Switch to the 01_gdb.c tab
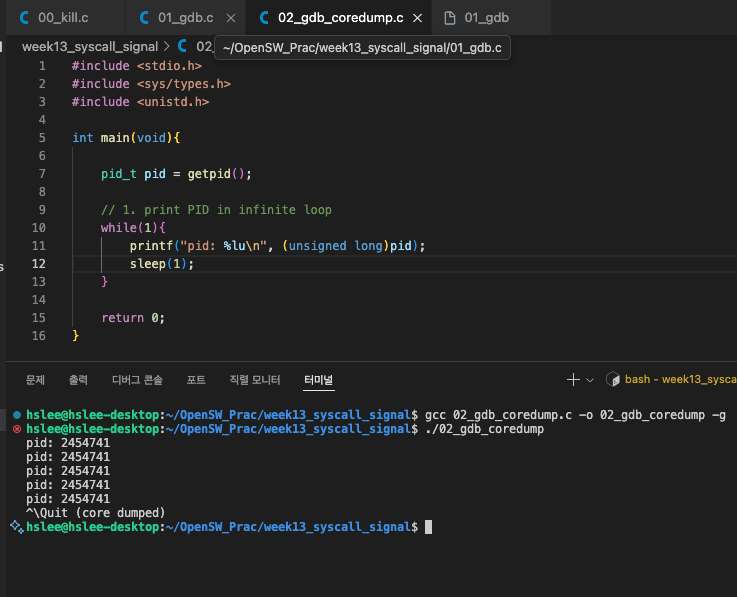Image resolution: width=737 pixels, height=597 pixels. tap(185, 18)
